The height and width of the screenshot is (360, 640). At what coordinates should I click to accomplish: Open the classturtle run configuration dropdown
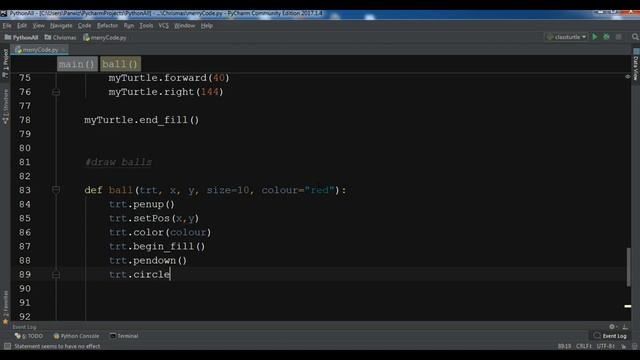point(567,37)
